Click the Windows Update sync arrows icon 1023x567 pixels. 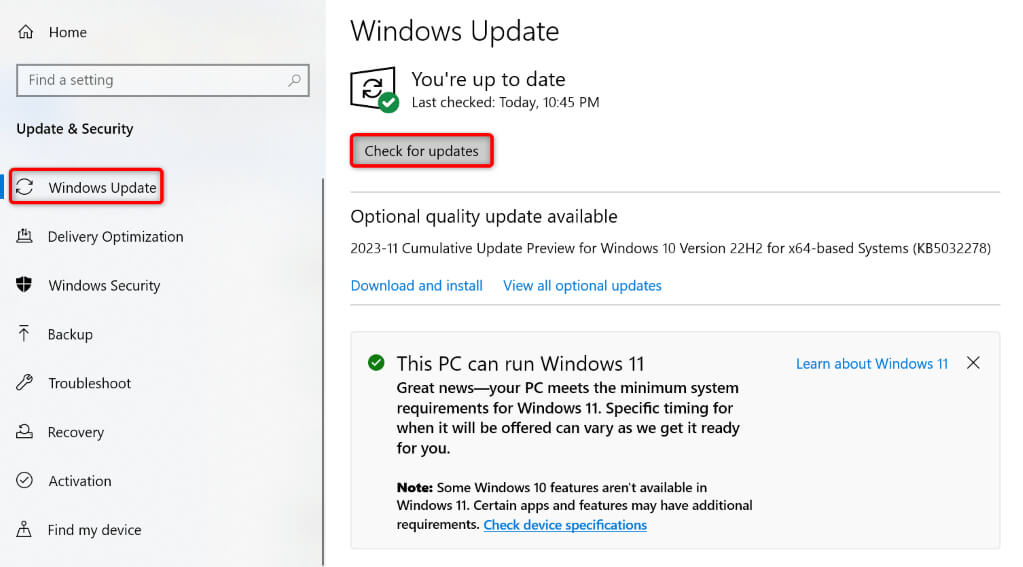(x=25, y=187)
